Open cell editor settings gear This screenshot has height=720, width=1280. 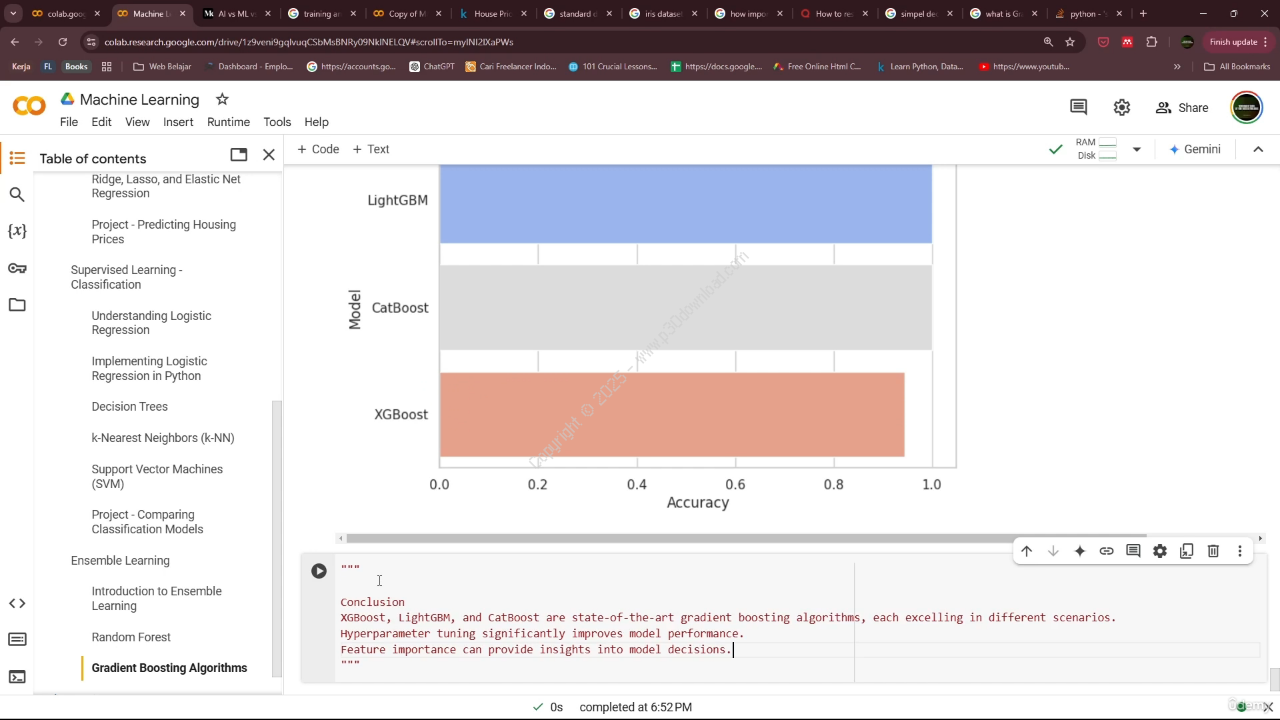tap(1160, 551)
